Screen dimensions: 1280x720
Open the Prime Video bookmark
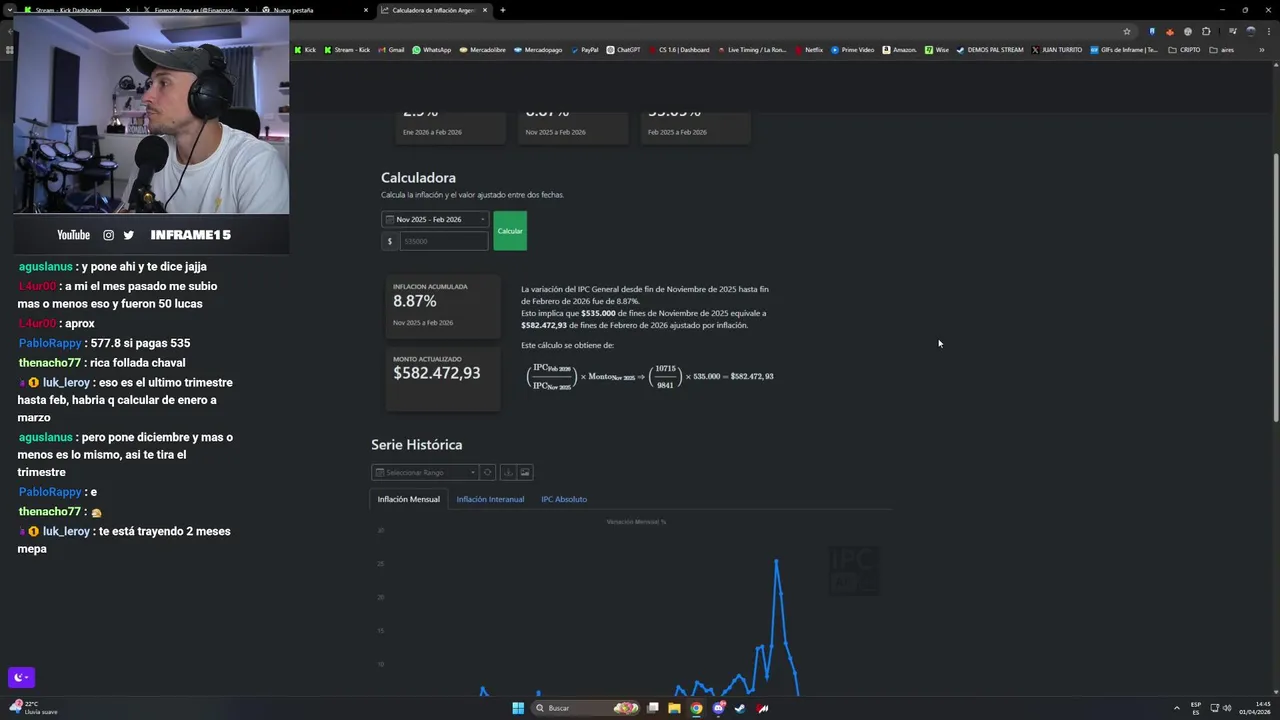pyautogui.click(x=853, y=49)
